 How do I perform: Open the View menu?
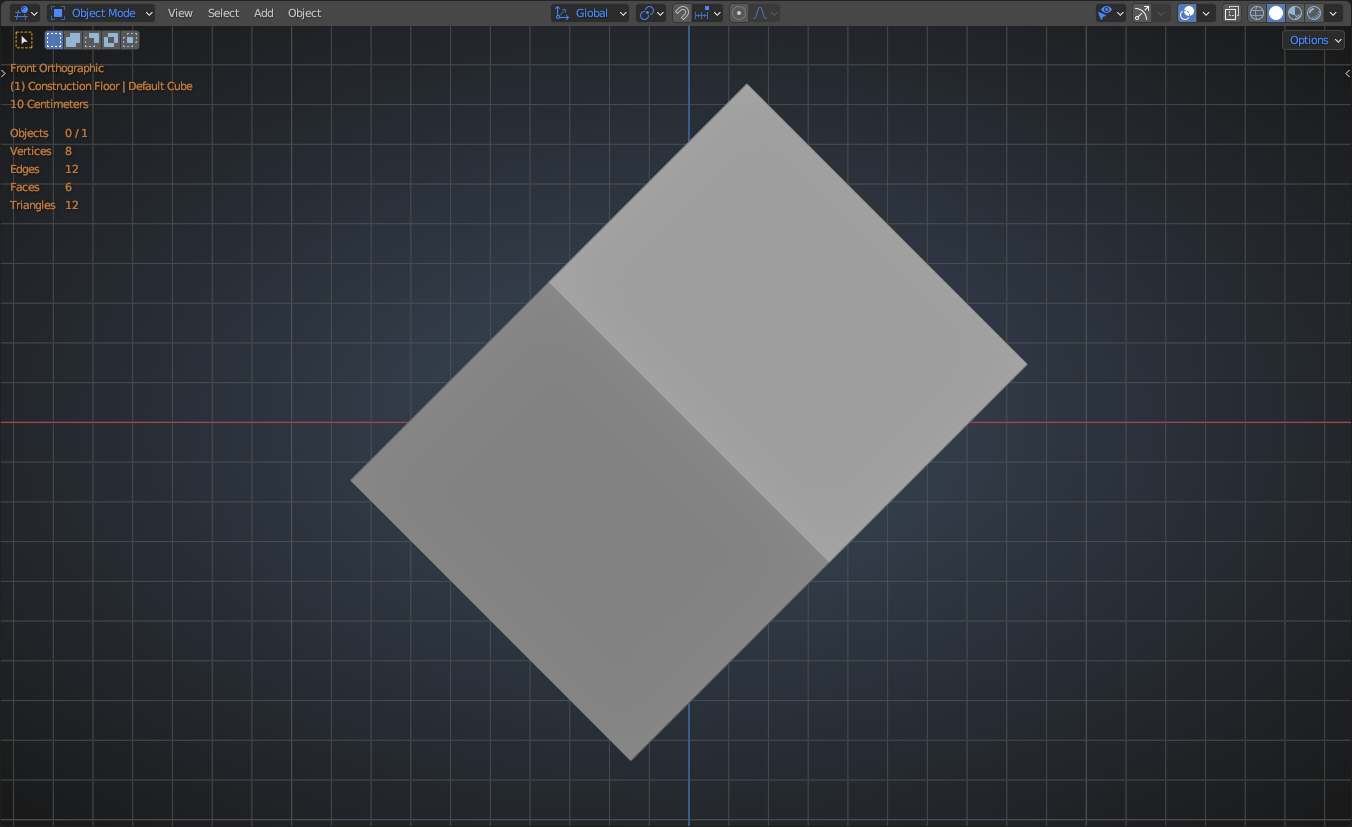(180, 13)
